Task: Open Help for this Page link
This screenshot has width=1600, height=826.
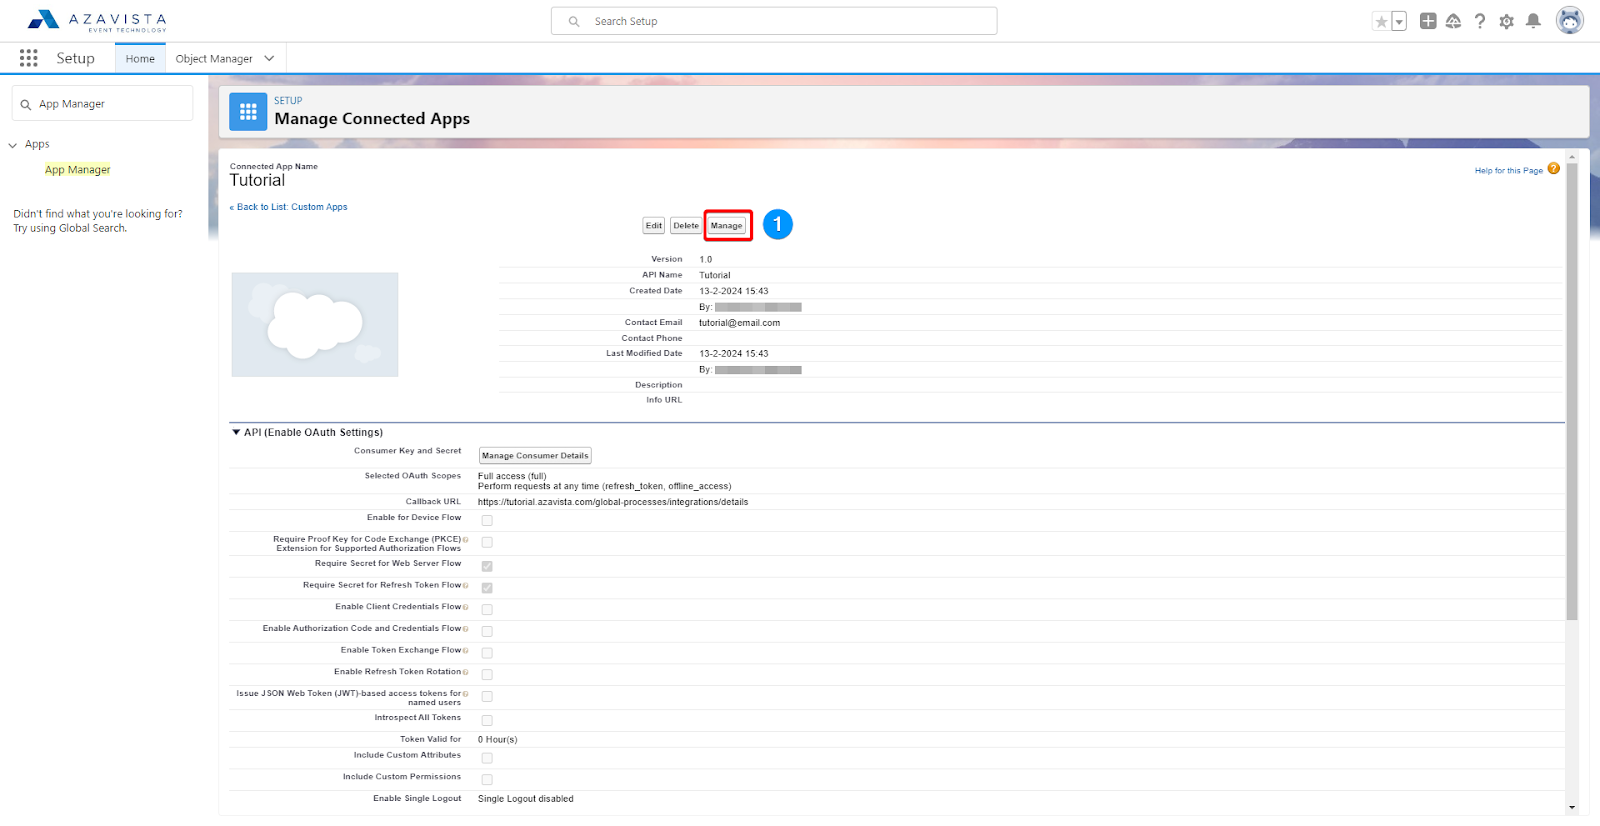Action: tap(1509, 171)
